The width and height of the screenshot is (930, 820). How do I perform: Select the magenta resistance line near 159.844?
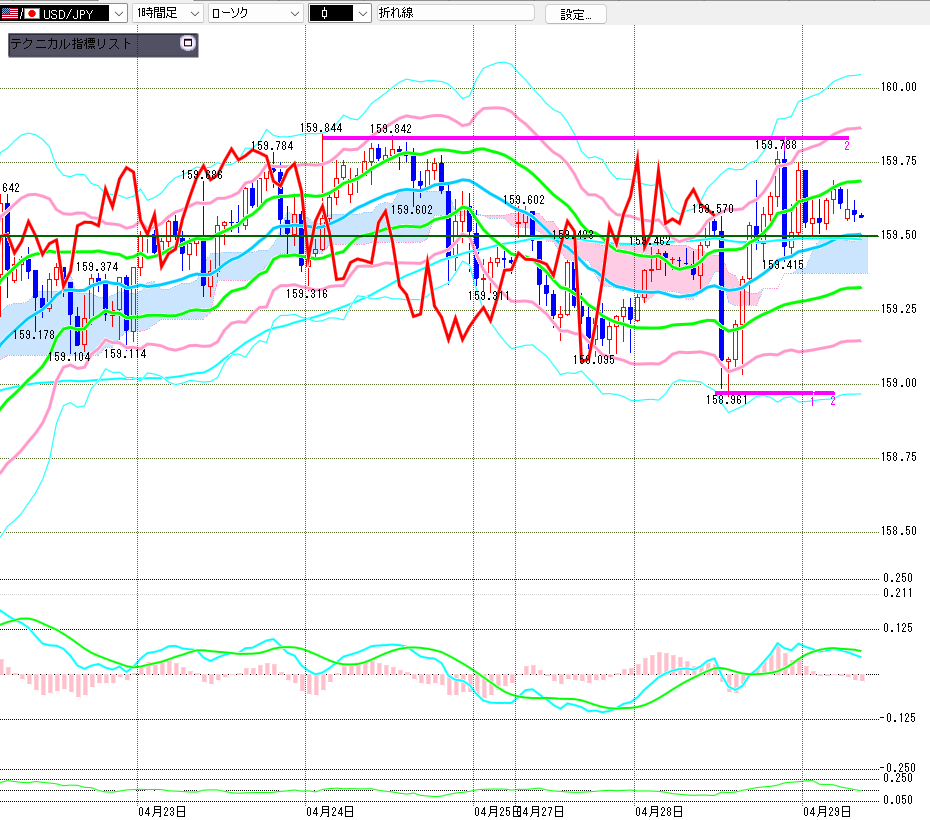(x=580, y=137)
